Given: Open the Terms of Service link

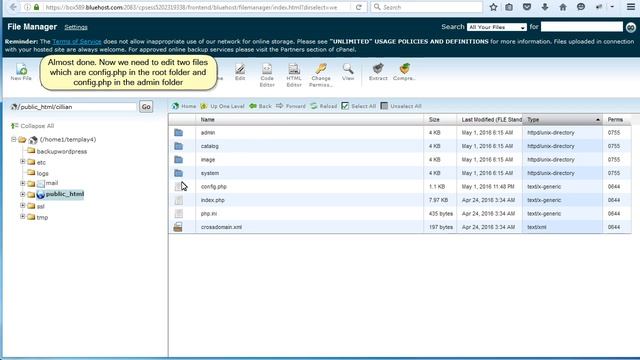Looking at the screenshot, I should click(x=77, y=42).
